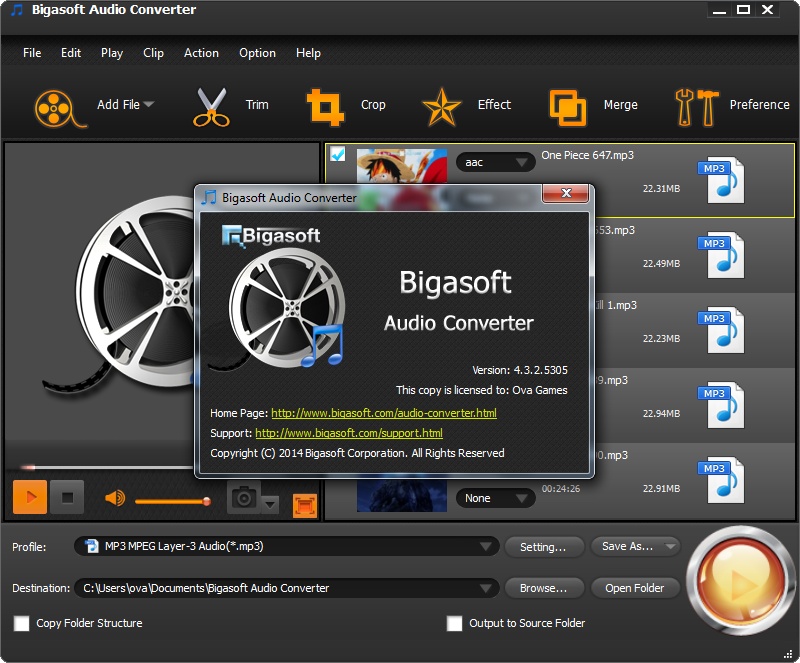Click the music note icon in the main title bar
This screenshot has height=663, width=800.
(17, 10)
